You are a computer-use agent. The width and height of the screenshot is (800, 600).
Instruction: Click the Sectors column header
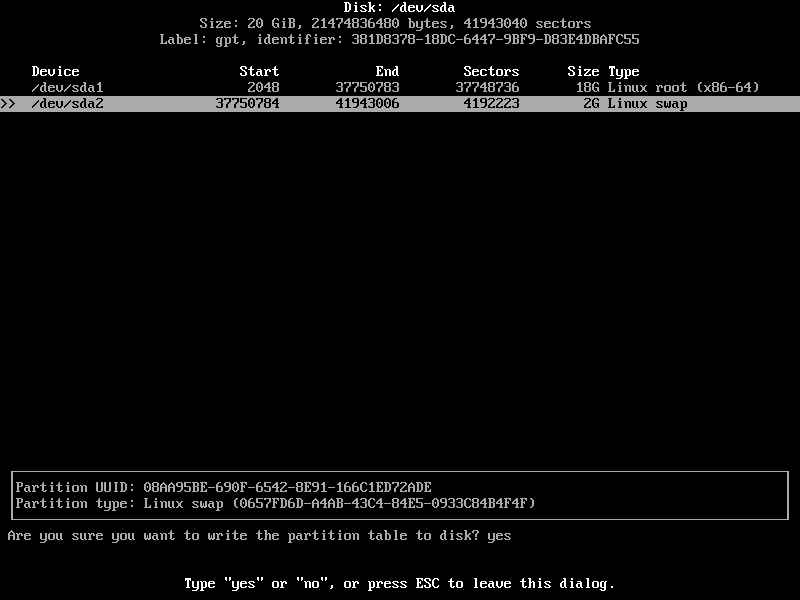[491, 71]
